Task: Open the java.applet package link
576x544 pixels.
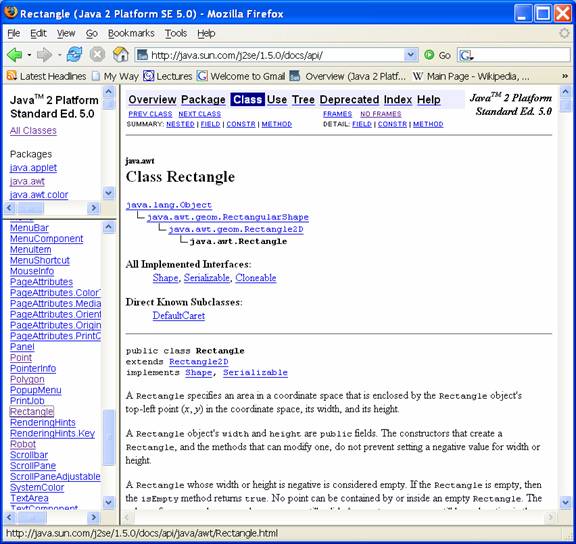Action: pos(33,168)
